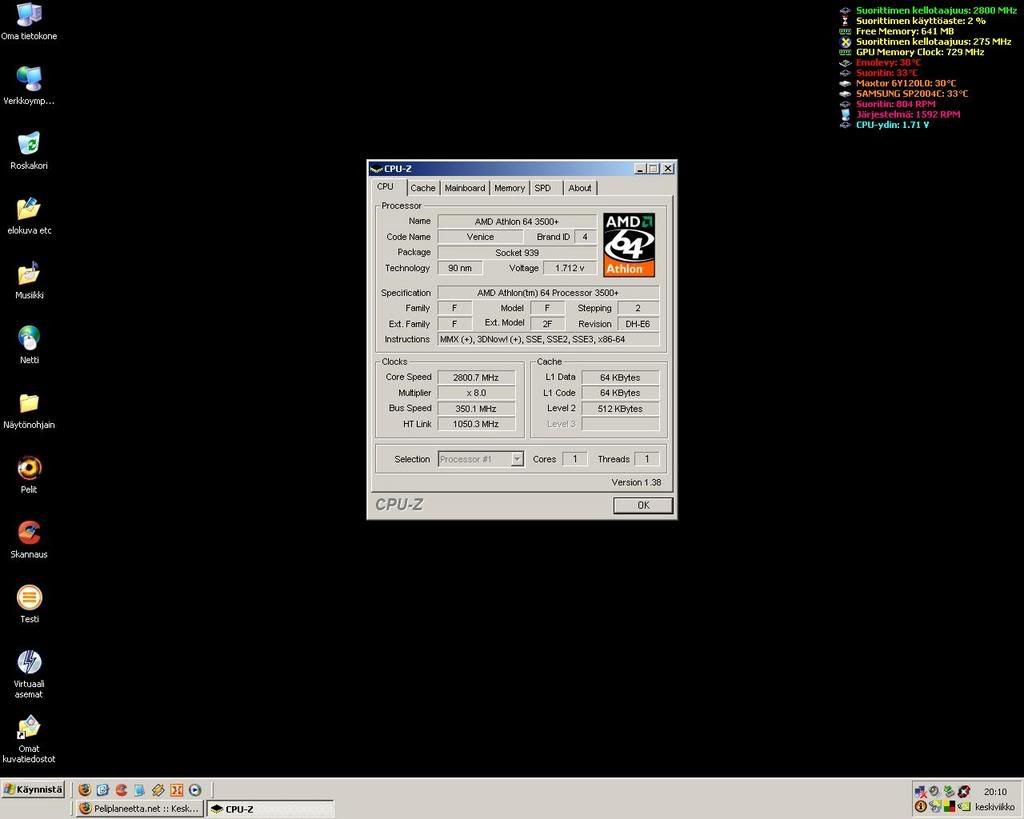The image size is (1024, 819).
Task: Open the Processor #1 selection dropdown
Action: (517, 459)
